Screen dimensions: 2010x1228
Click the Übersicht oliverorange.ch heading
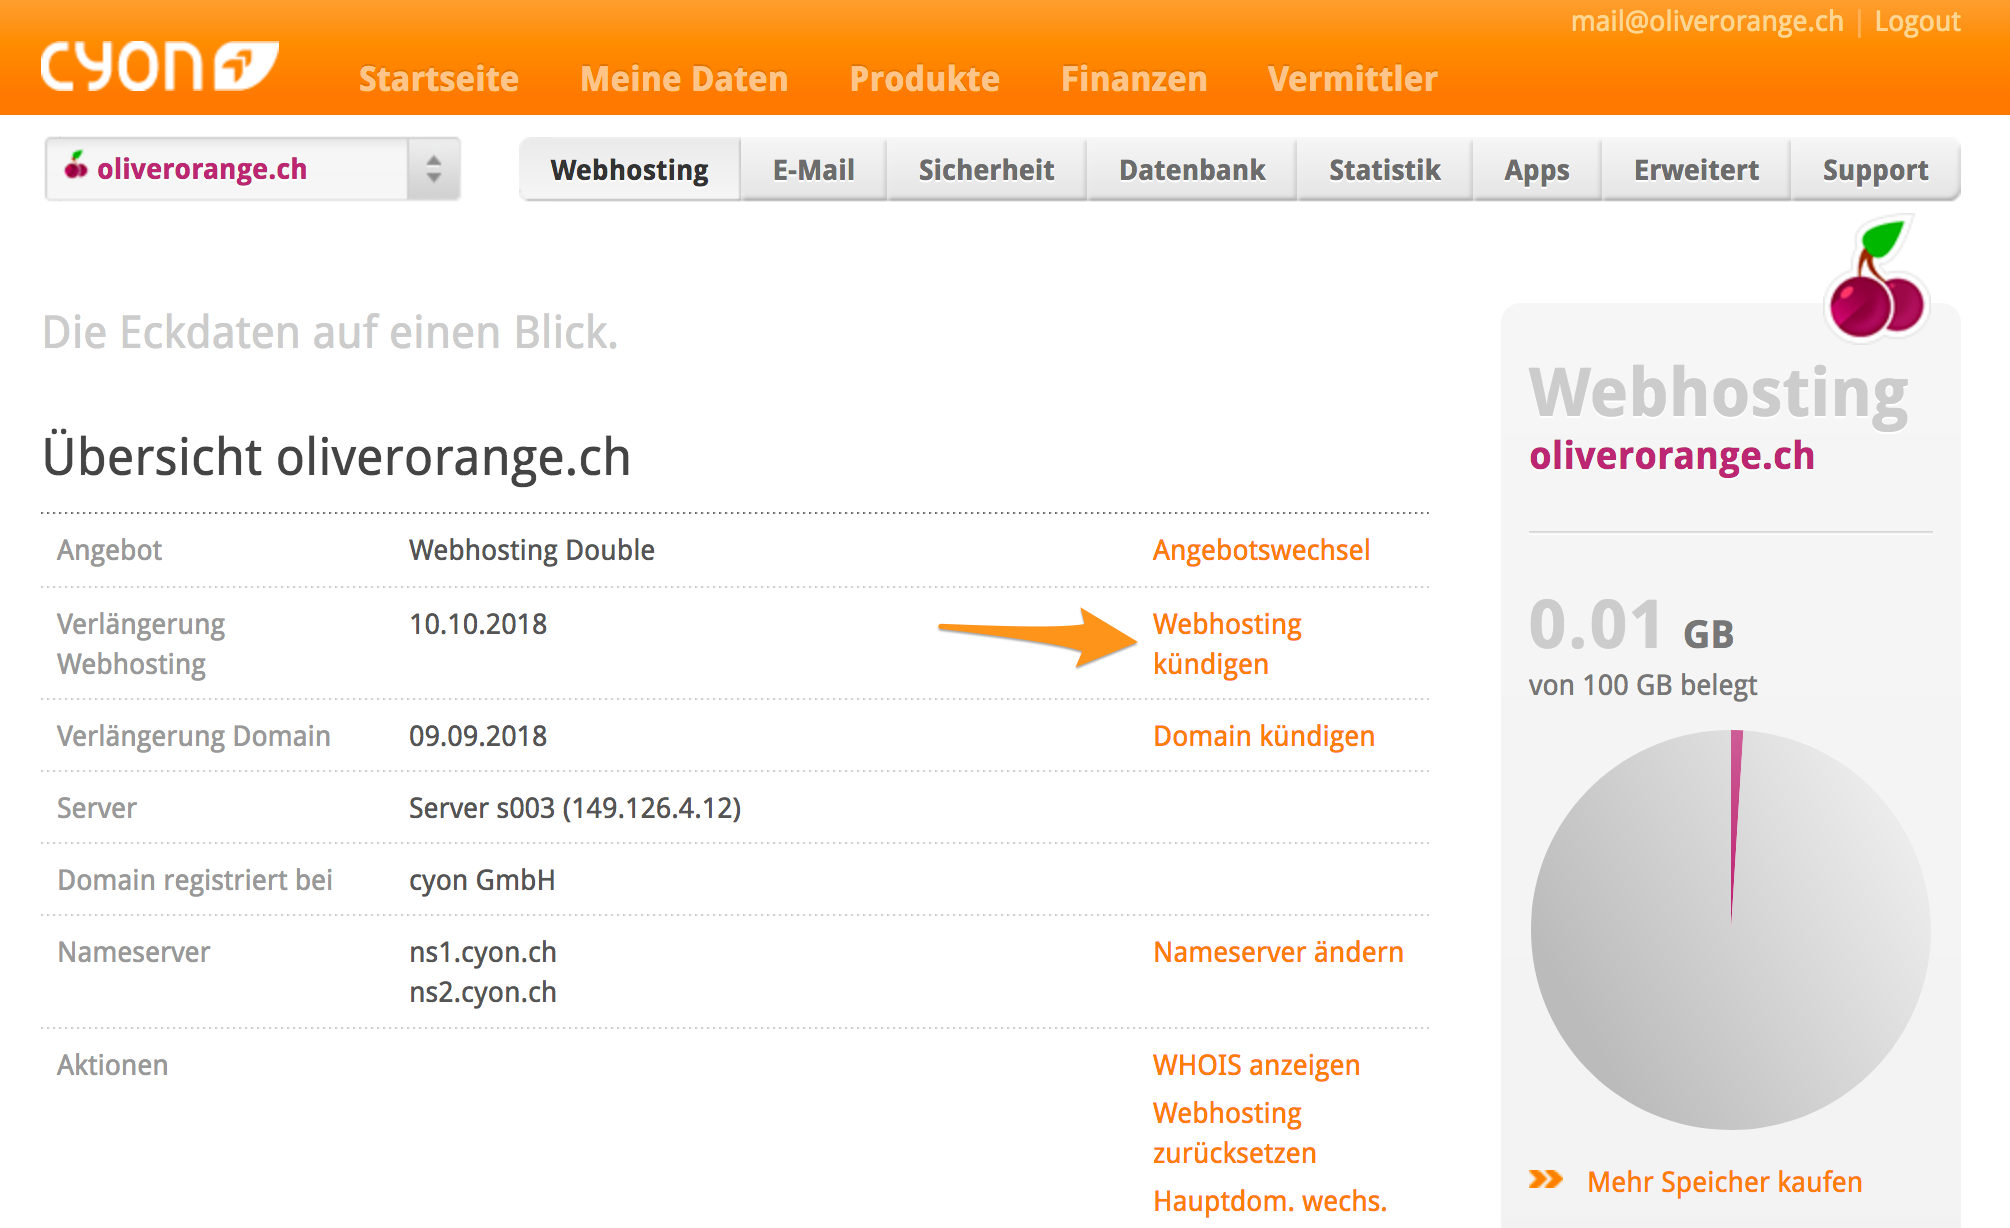pos(337,457)
